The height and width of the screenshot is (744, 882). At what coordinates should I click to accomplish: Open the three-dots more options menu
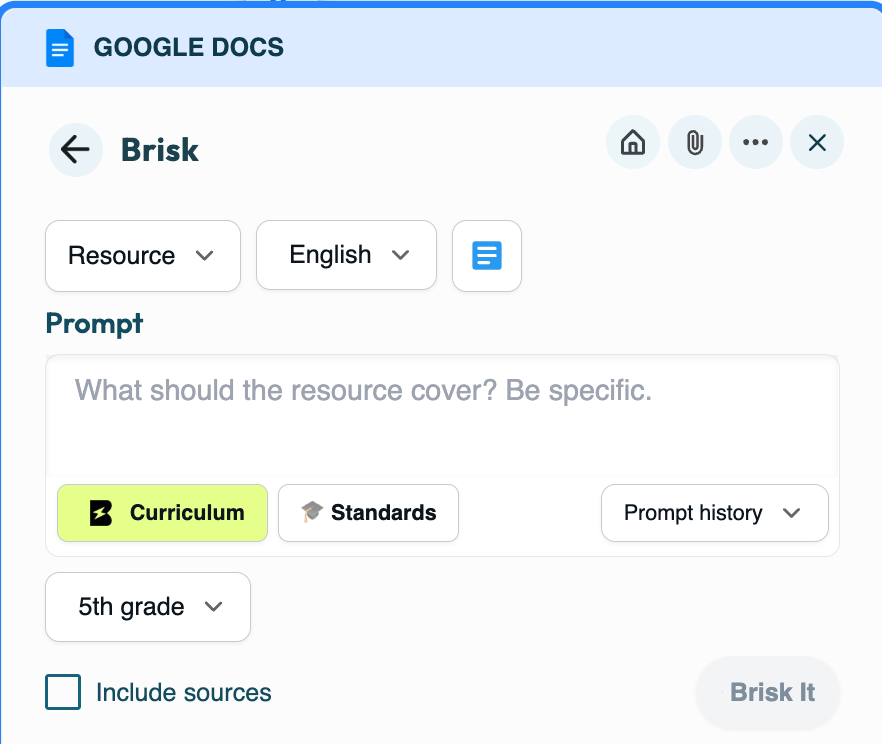pyautogui.click(x=755, y=143)
